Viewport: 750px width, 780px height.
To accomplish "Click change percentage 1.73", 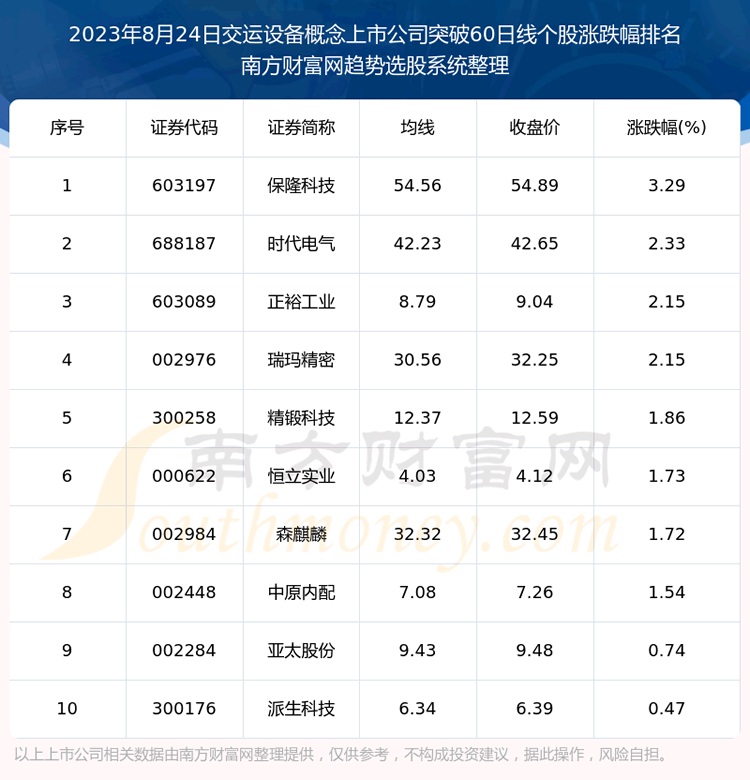I will [666, 476].
